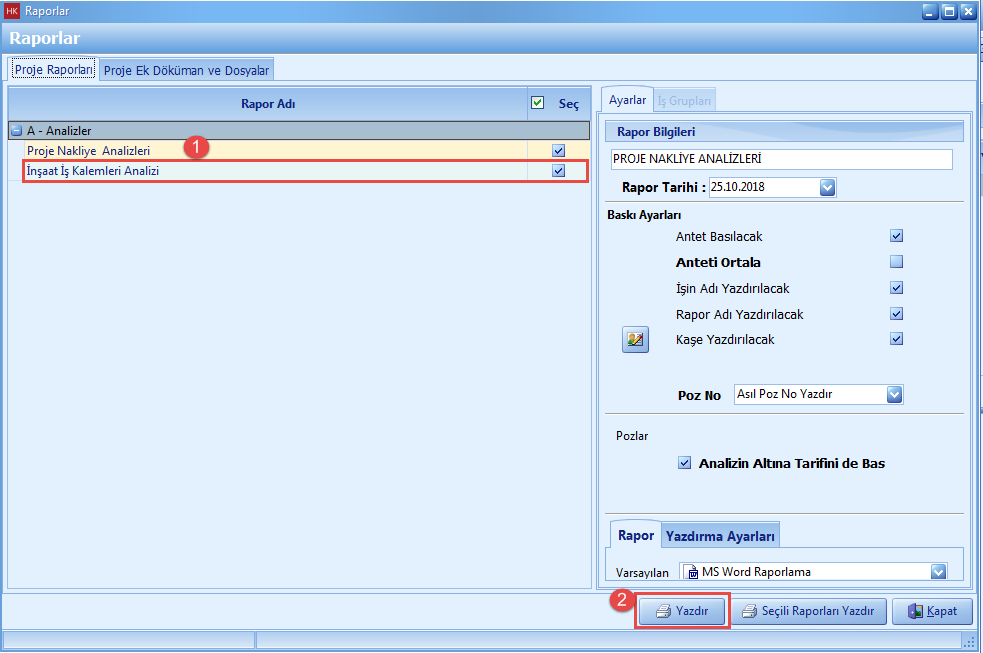Screen dimensions: 983x653
Task: Deselect the Proje Nakliye Analizleri report checkbox
Action: click(558, 151)
